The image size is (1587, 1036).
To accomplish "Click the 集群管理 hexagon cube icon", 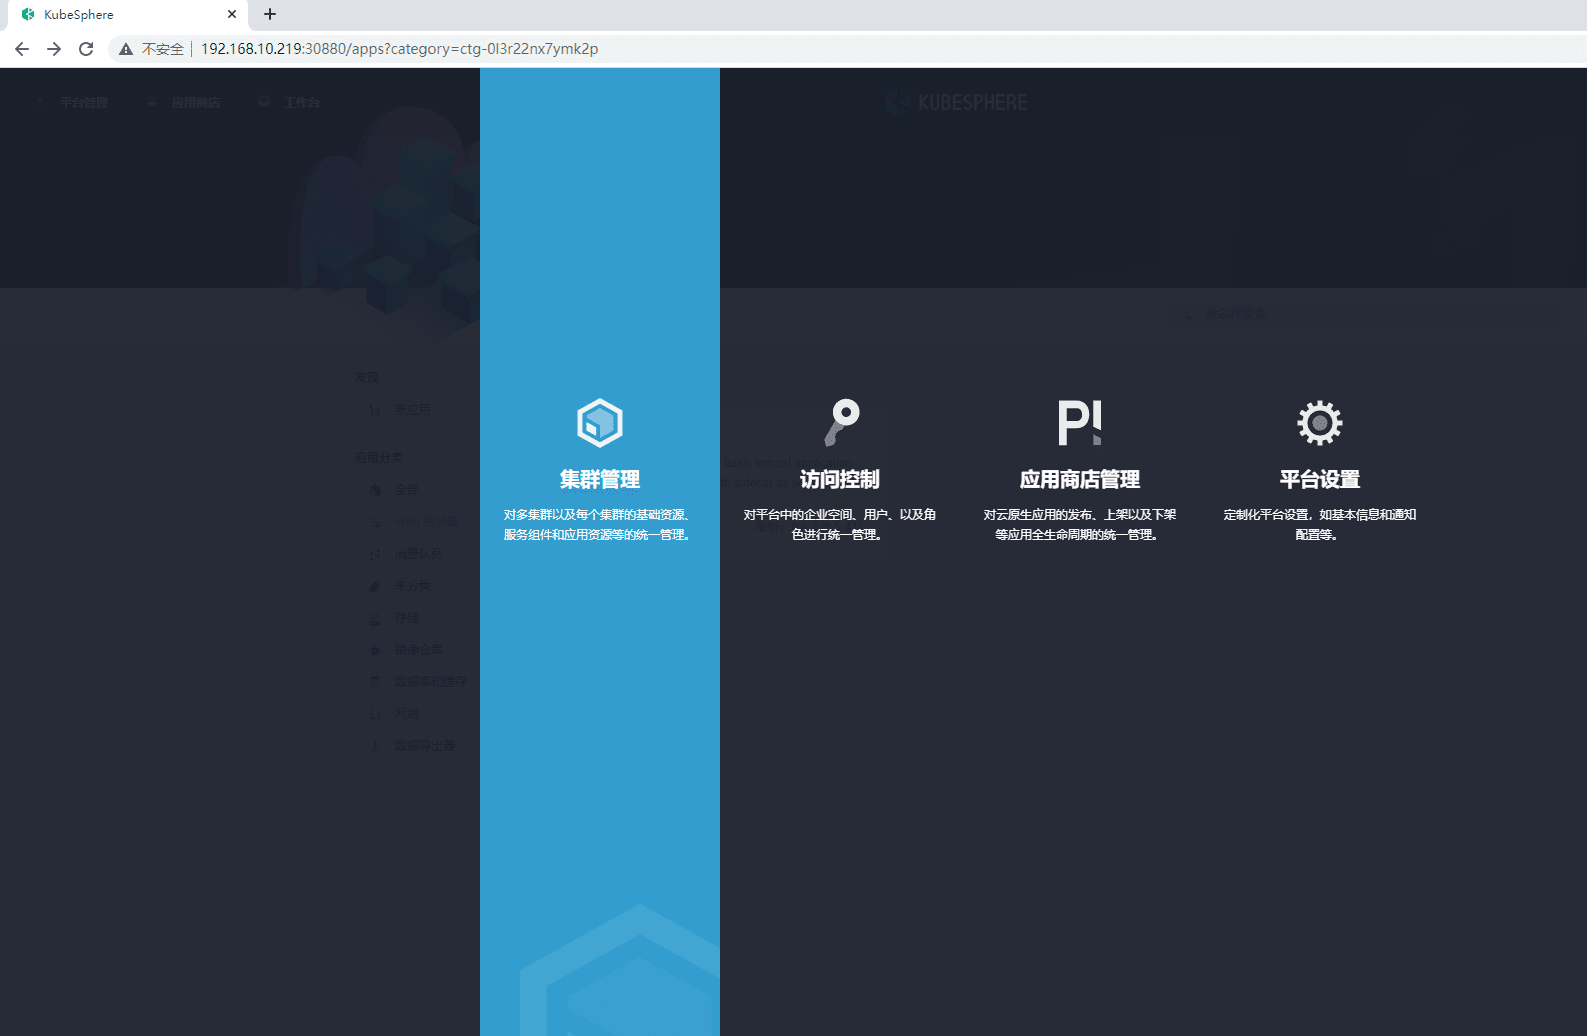I will 600,423.
